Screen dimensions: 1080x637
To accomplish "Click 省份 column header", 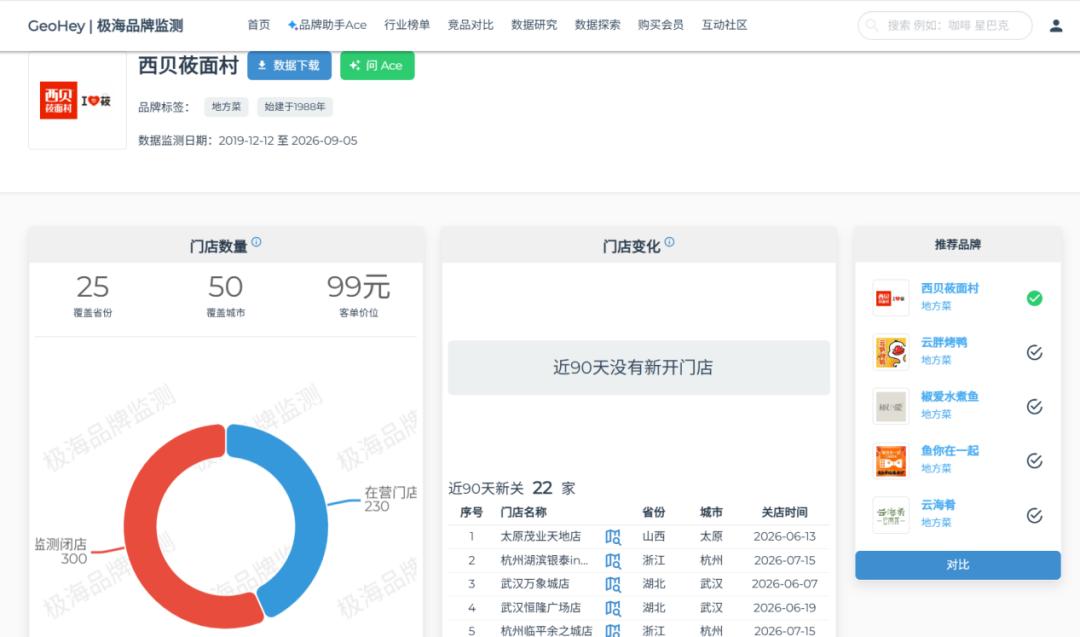I will click(x=653, y=512).
